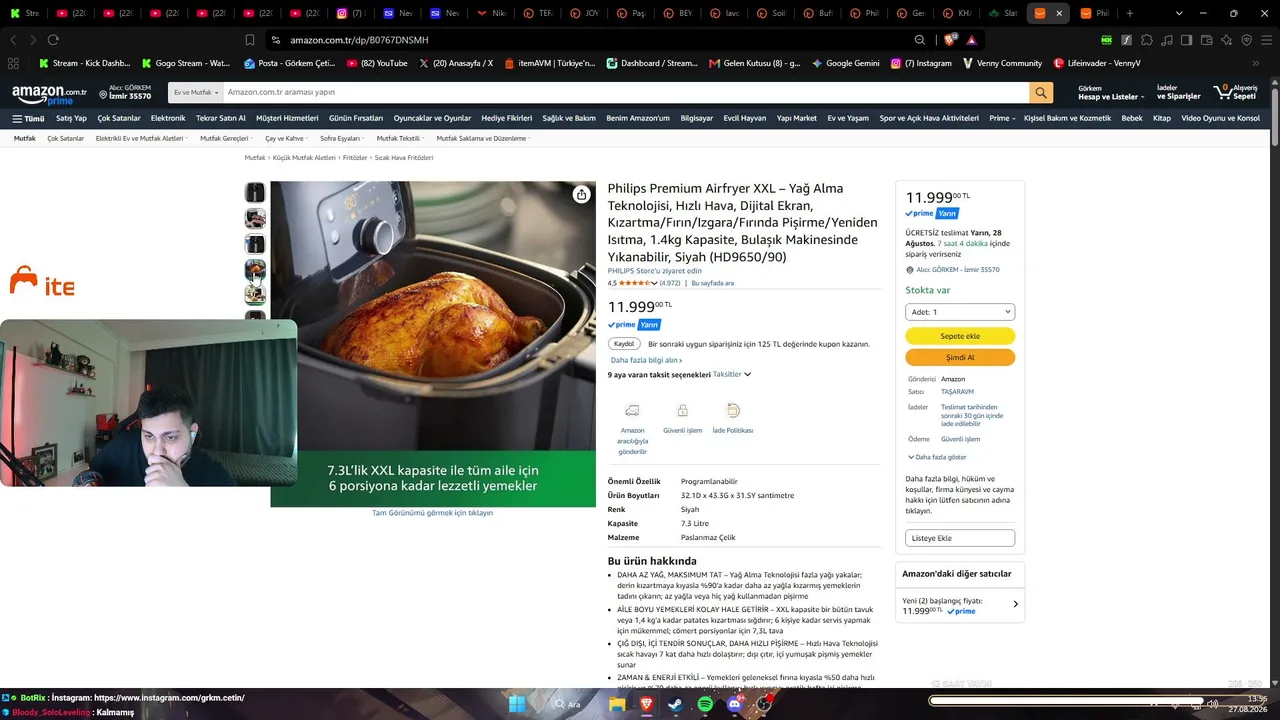Click the Amazon search input field
Viewport: 1280px width, 720px height.
point(625,92)
